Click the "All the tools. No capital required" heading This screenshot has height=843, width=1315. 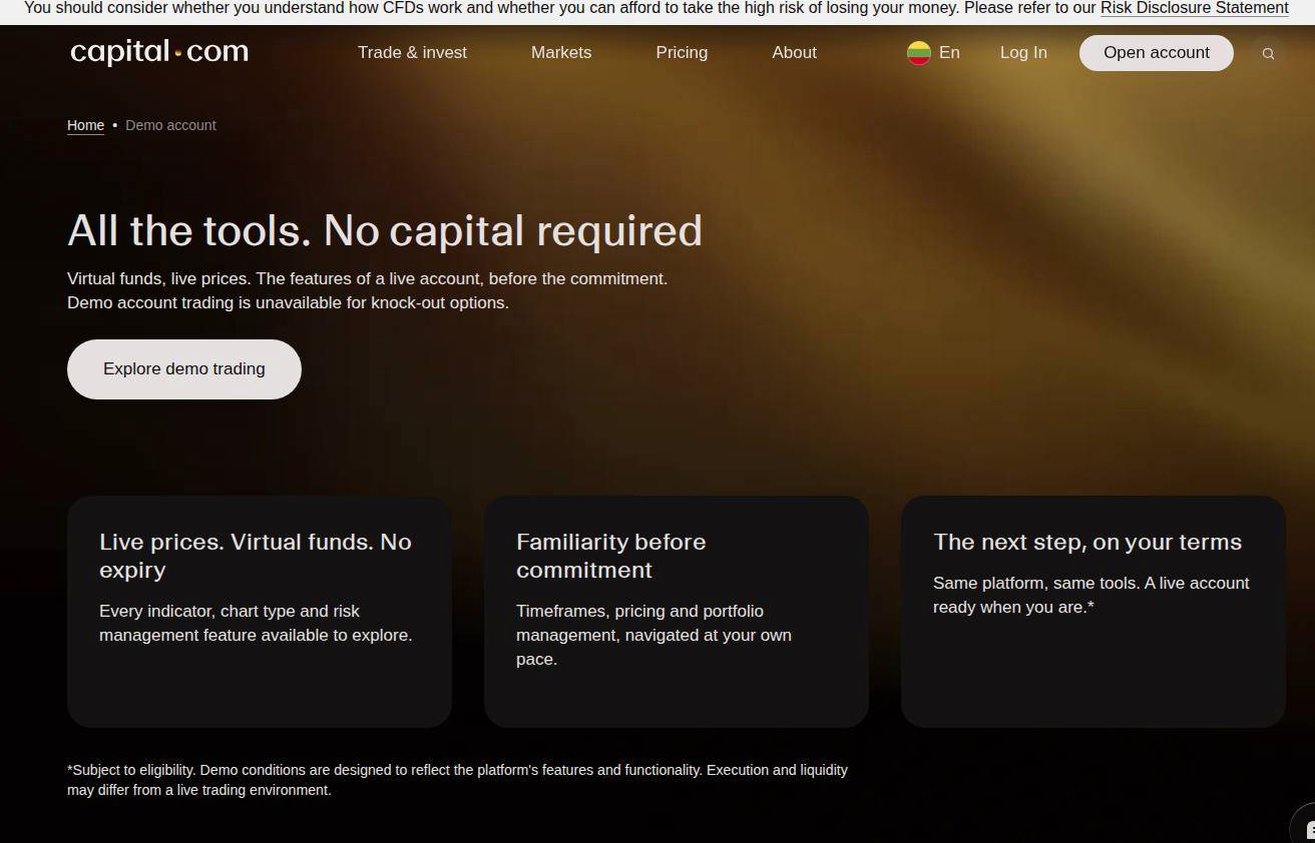point(385,231)
